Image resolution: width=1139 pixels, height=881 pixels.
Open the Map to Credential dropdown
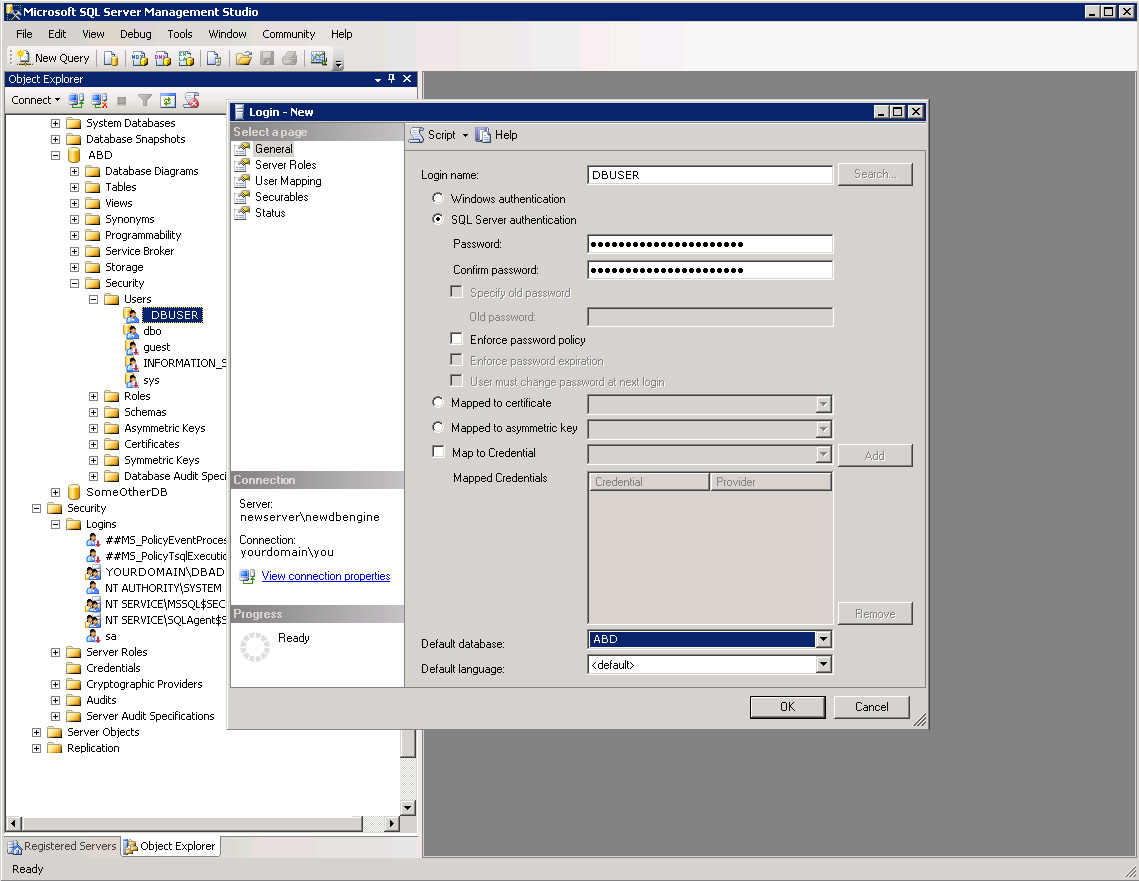pyautogui.click(x=823, y=455)
